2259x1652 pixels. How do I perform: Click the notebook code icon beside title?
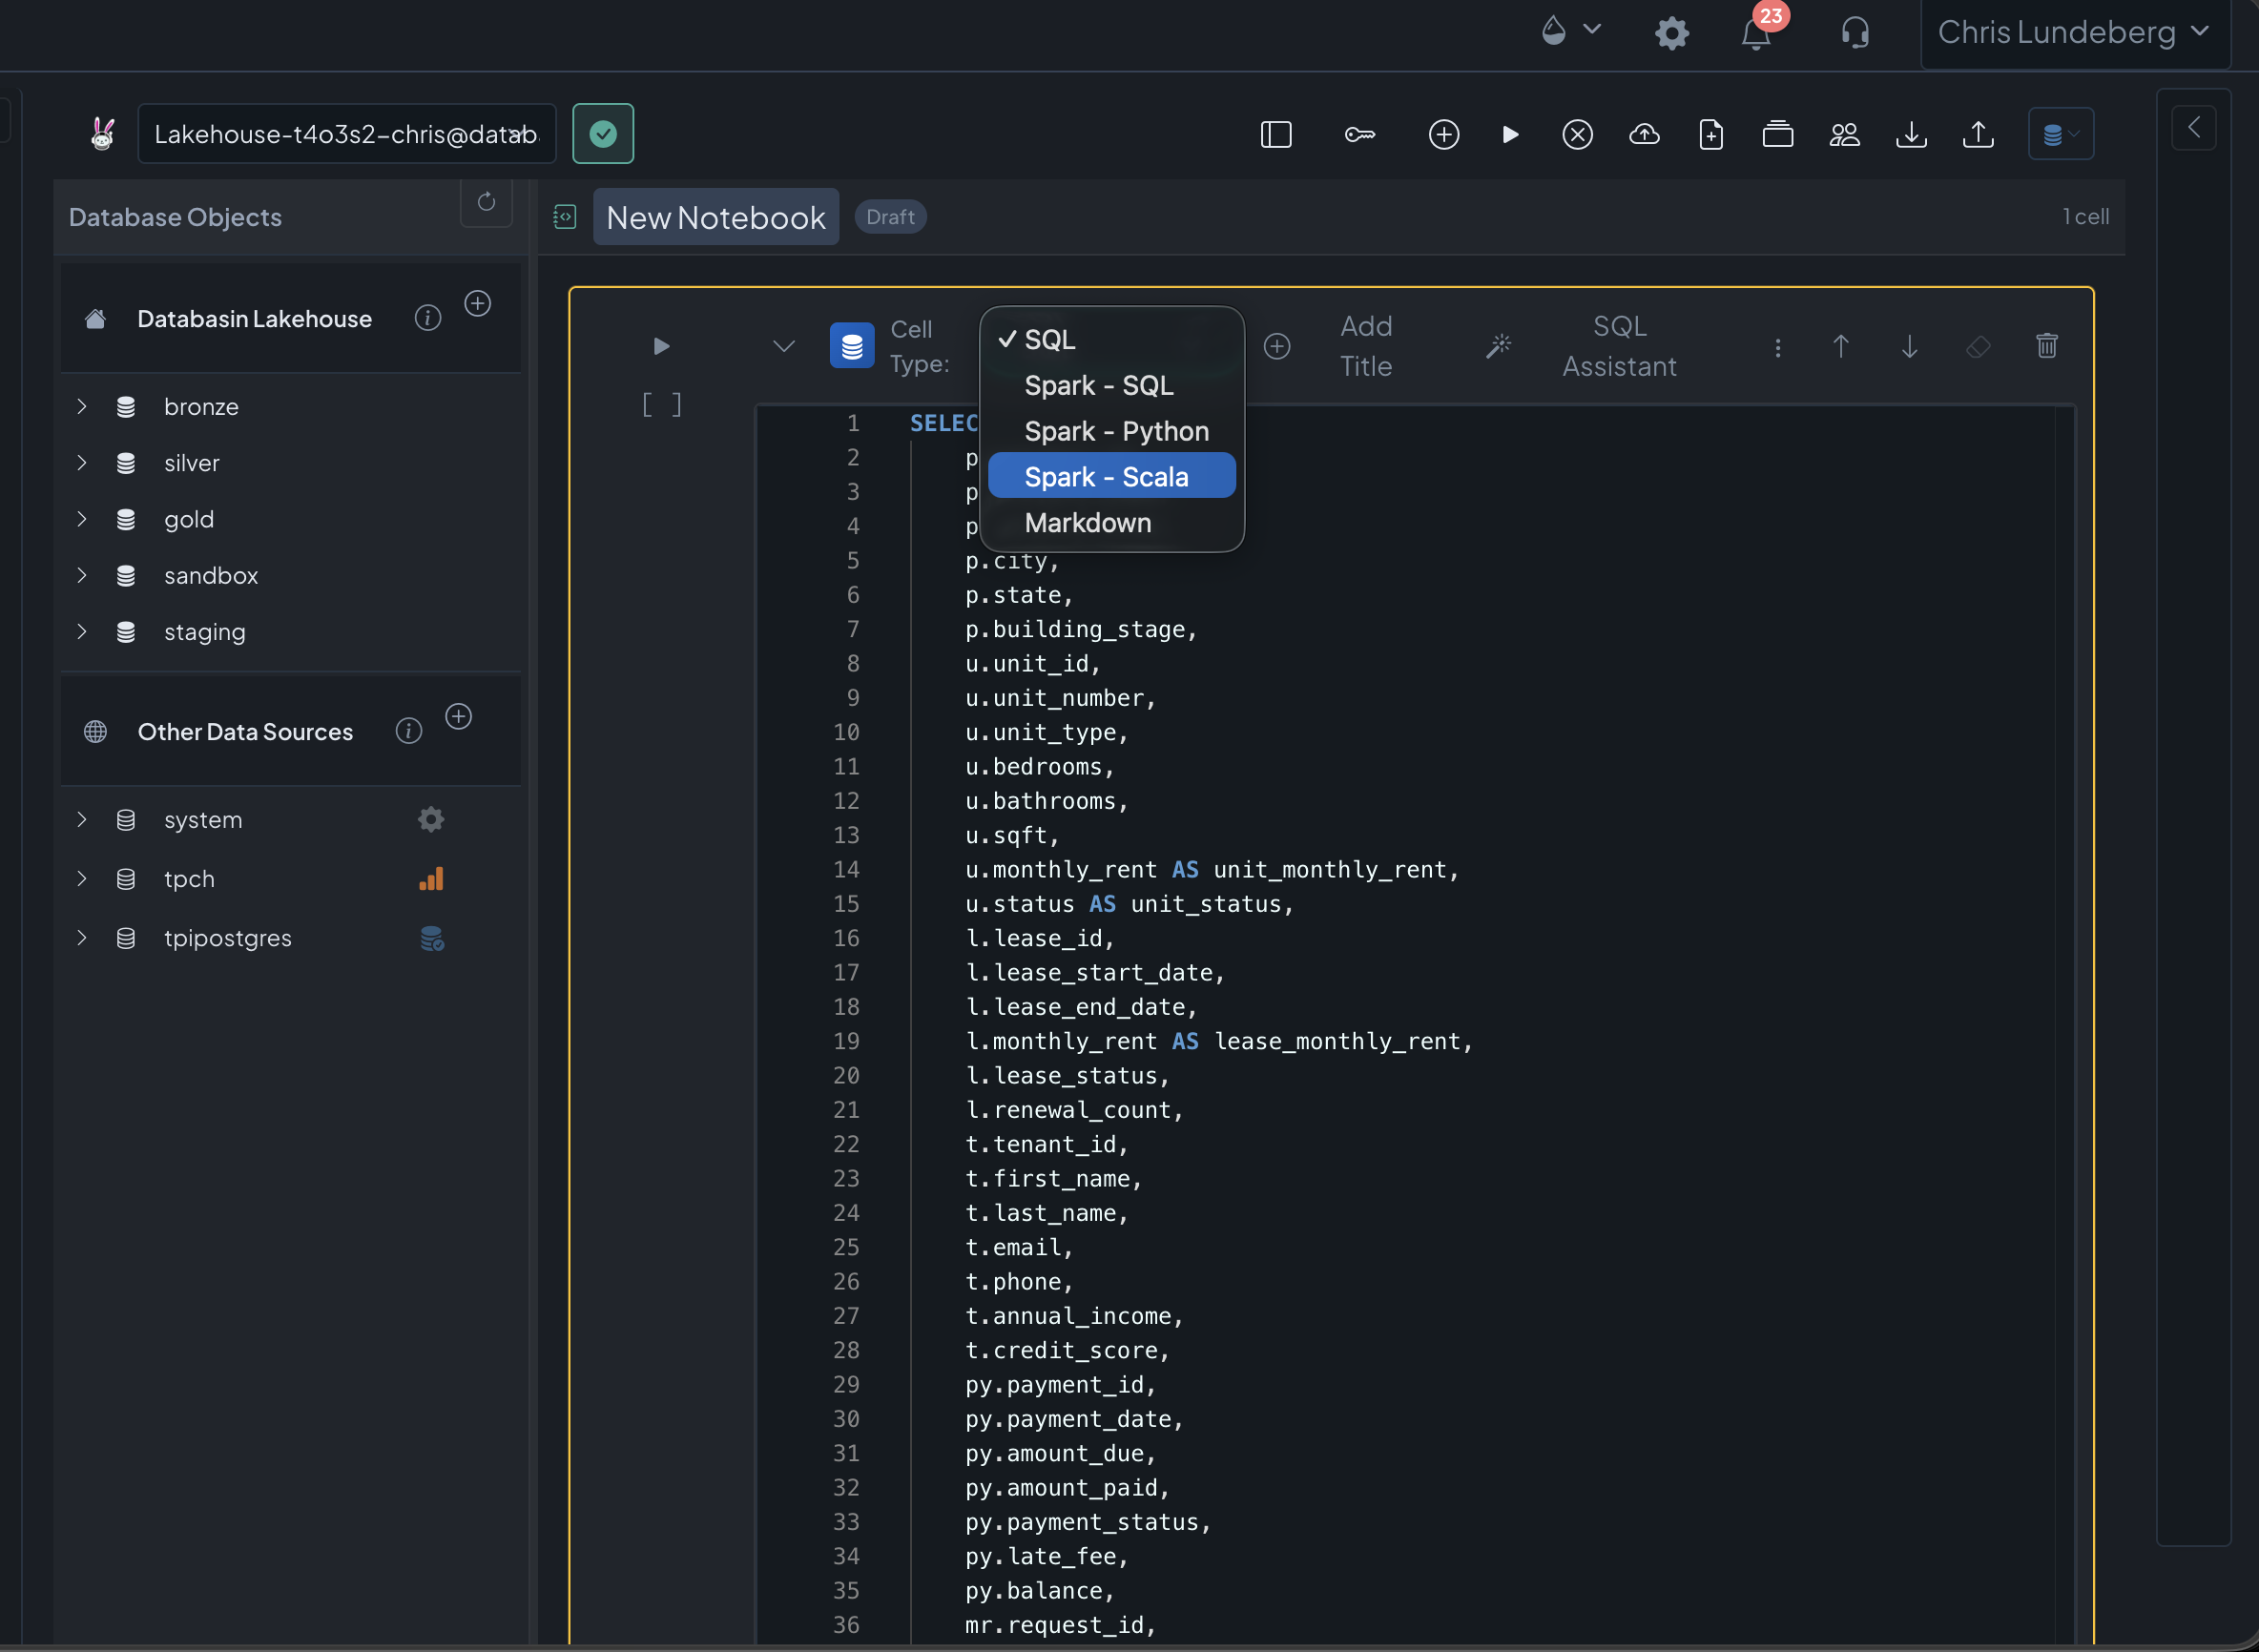(x=565, y=217)
